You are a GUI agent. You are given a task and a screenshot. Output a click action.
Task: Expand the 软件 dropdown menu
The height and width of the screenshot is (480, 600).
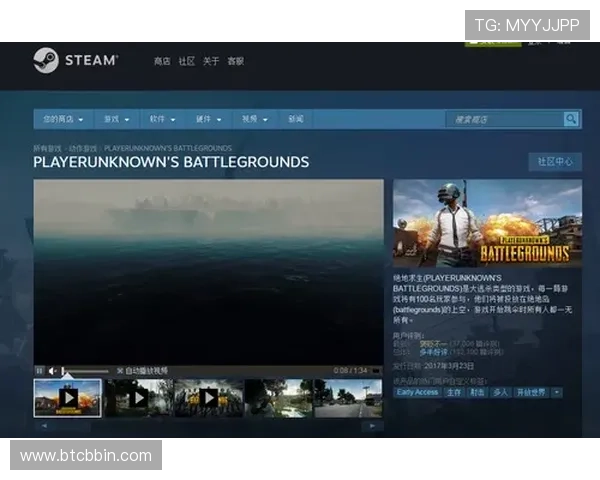(162, 119)
